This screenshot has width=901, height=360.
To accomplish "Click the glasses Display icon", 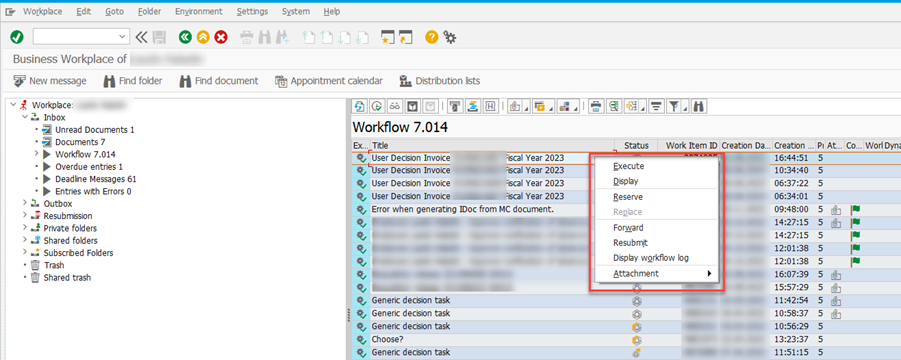I will point(395,106).
